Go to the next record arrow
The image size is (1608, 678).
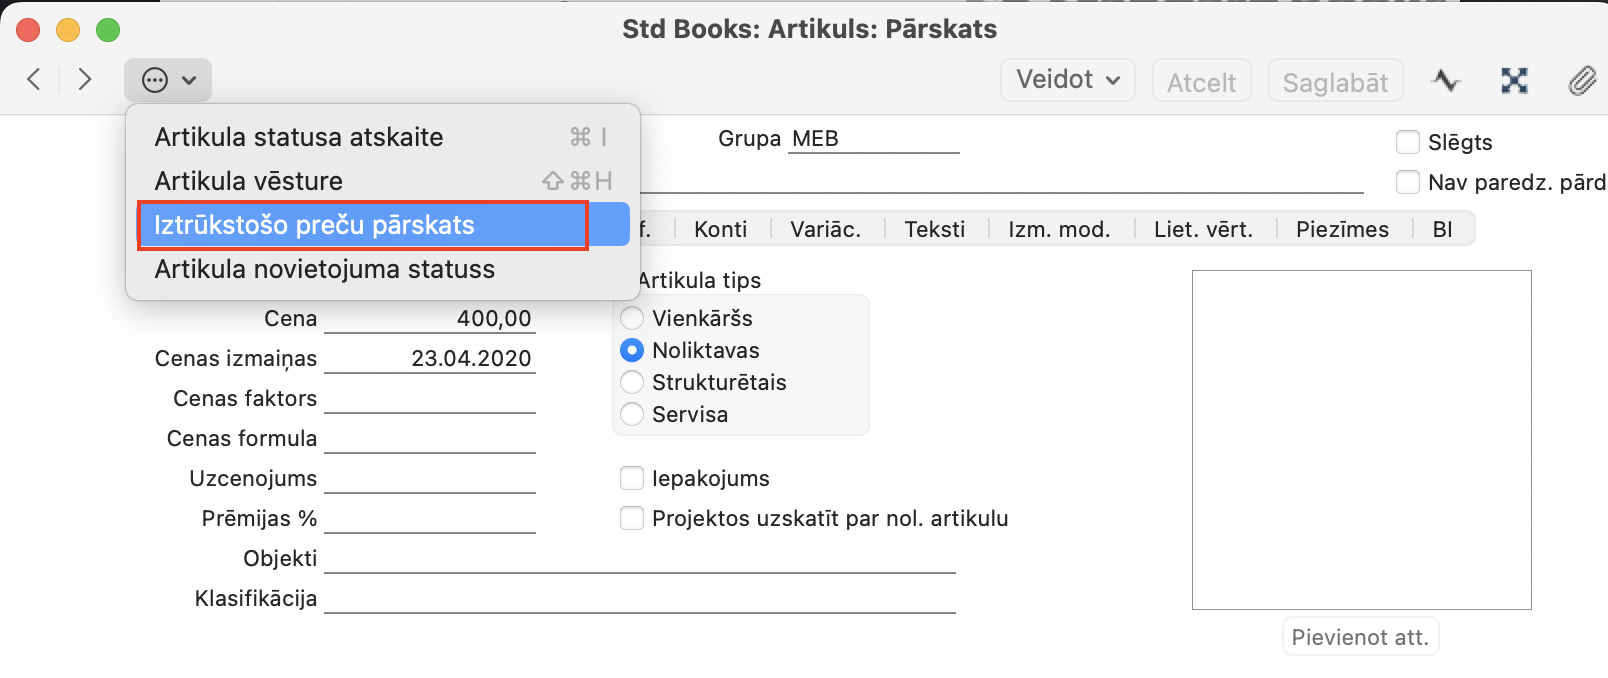[85, 80]
